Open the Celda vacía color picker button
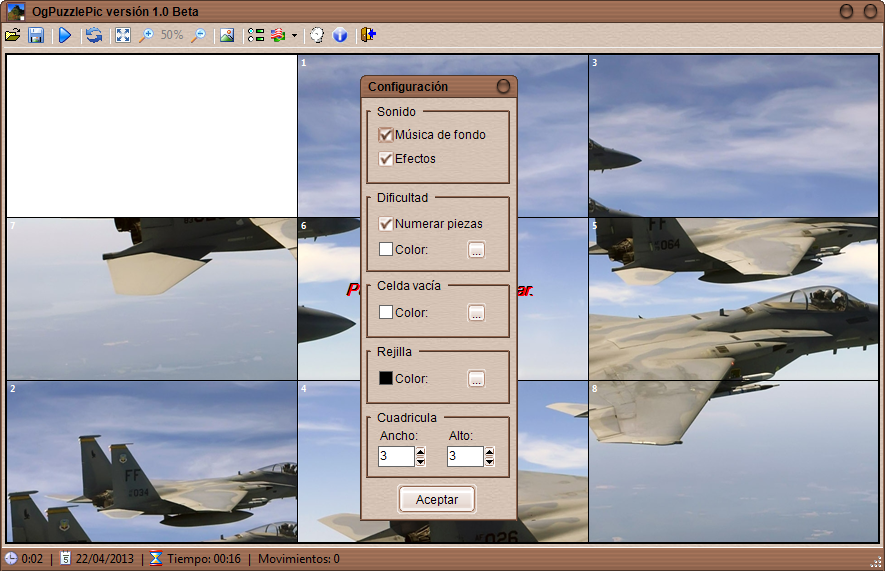Viewport: 885px width, 571px height. point(476,313)
